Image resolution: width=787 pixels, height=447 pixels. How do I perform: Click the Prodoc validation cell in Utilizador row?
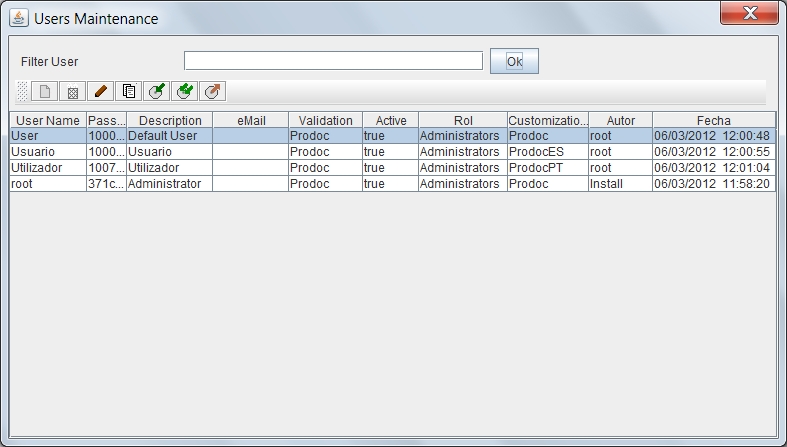tap(325, 168)
